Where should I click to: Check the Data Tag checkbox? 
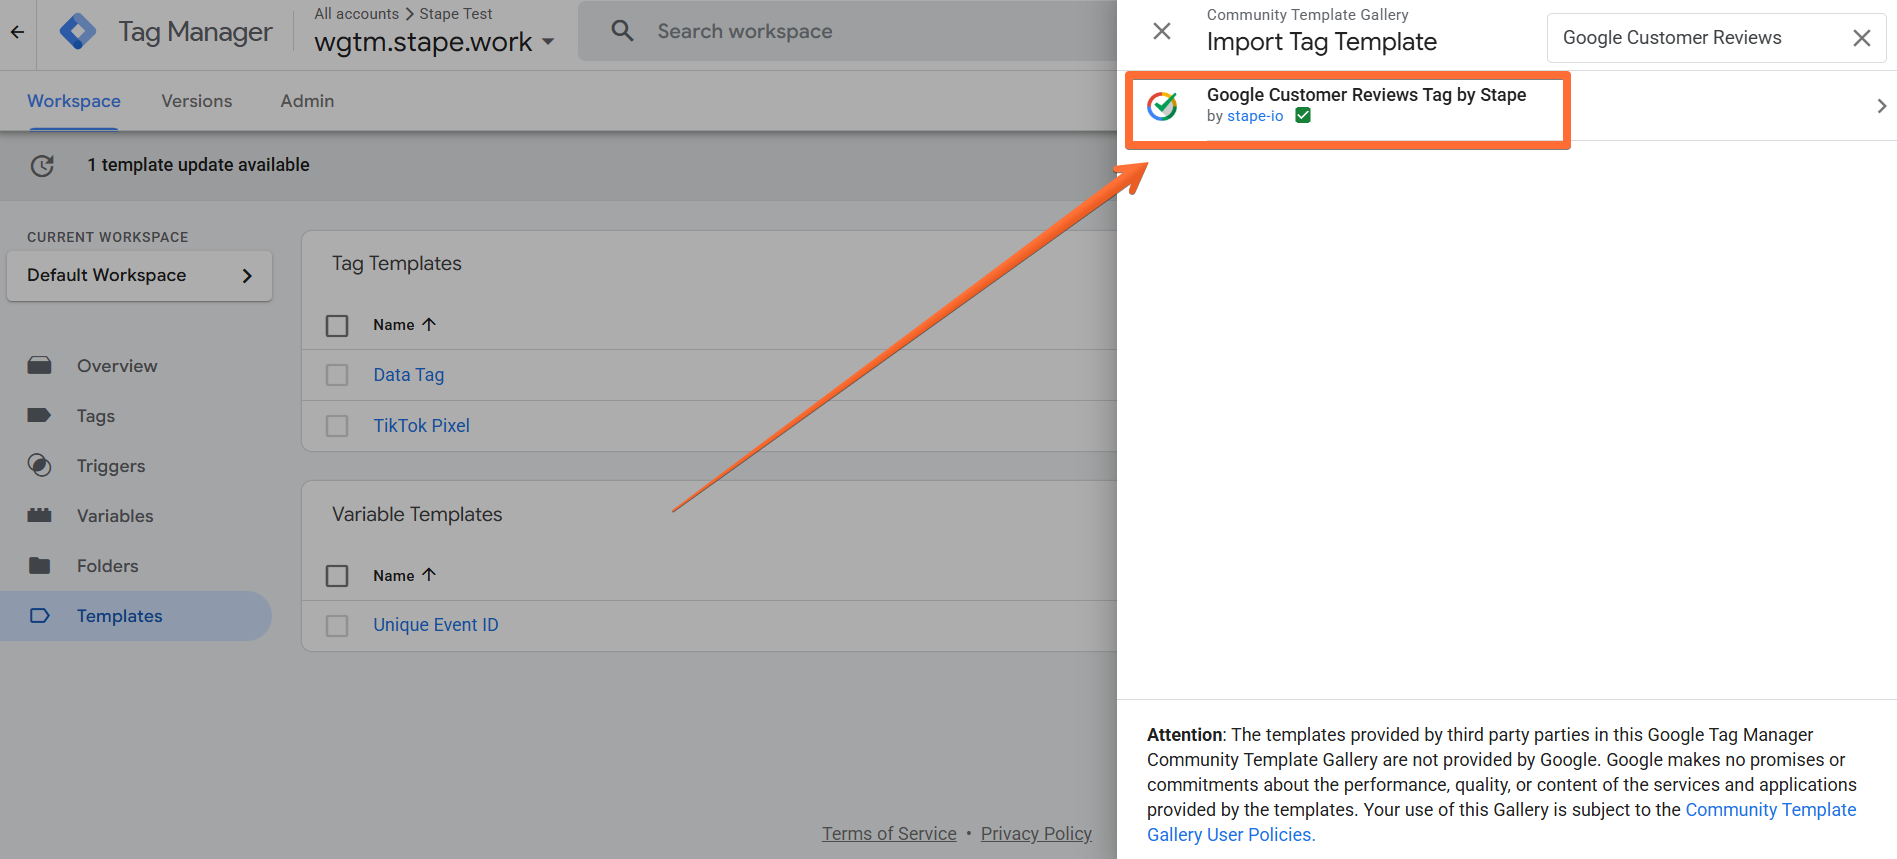pos(337,375)
